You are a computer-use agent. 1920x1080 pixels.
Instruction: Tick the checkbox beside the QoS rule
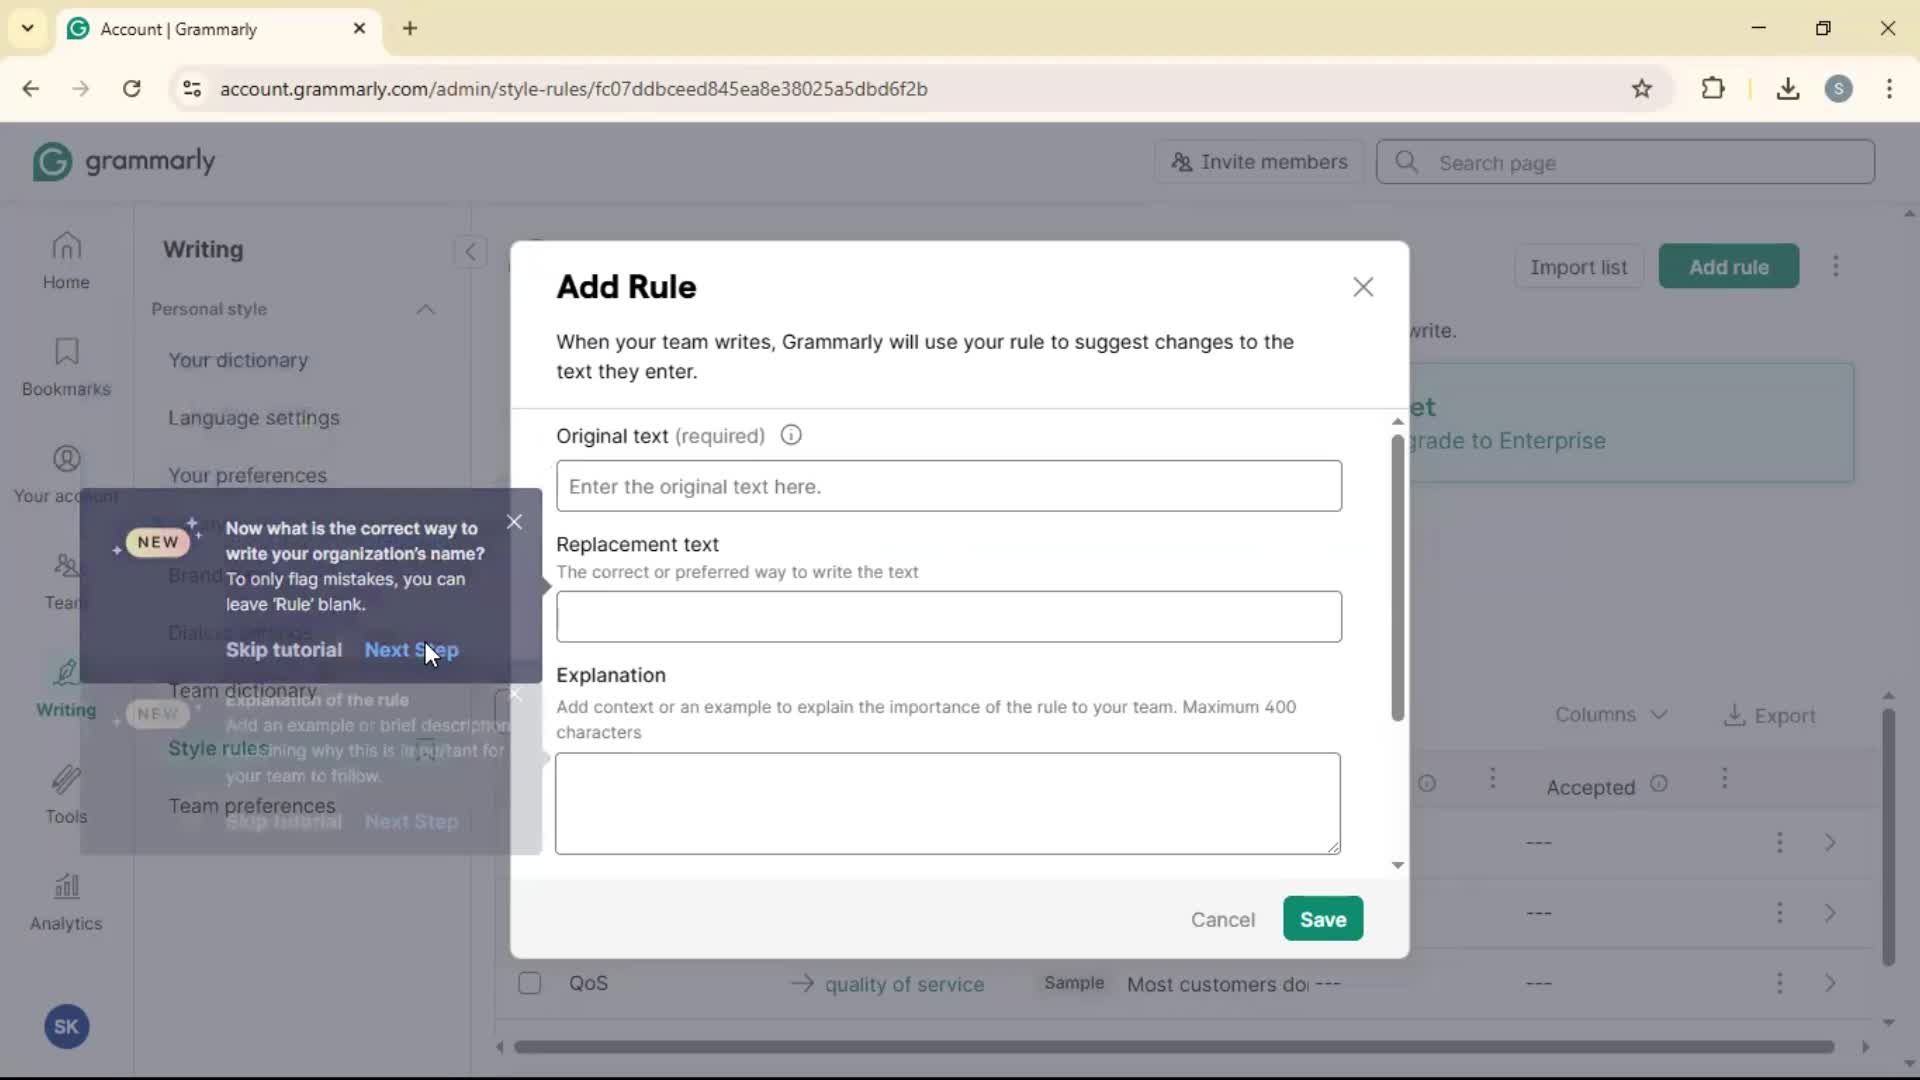tap(530, 983)
